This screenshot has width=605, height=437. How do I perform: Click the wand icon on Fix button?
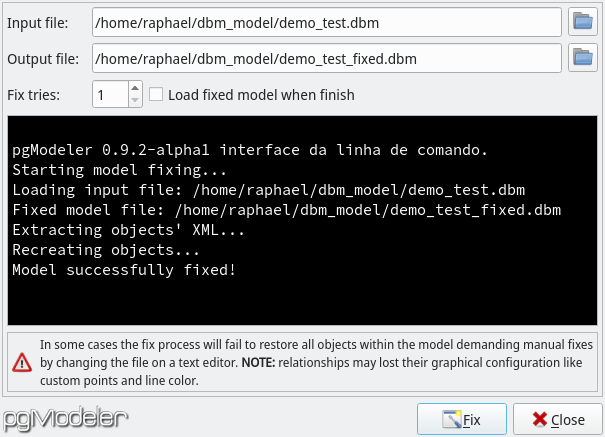click(452, 419)
